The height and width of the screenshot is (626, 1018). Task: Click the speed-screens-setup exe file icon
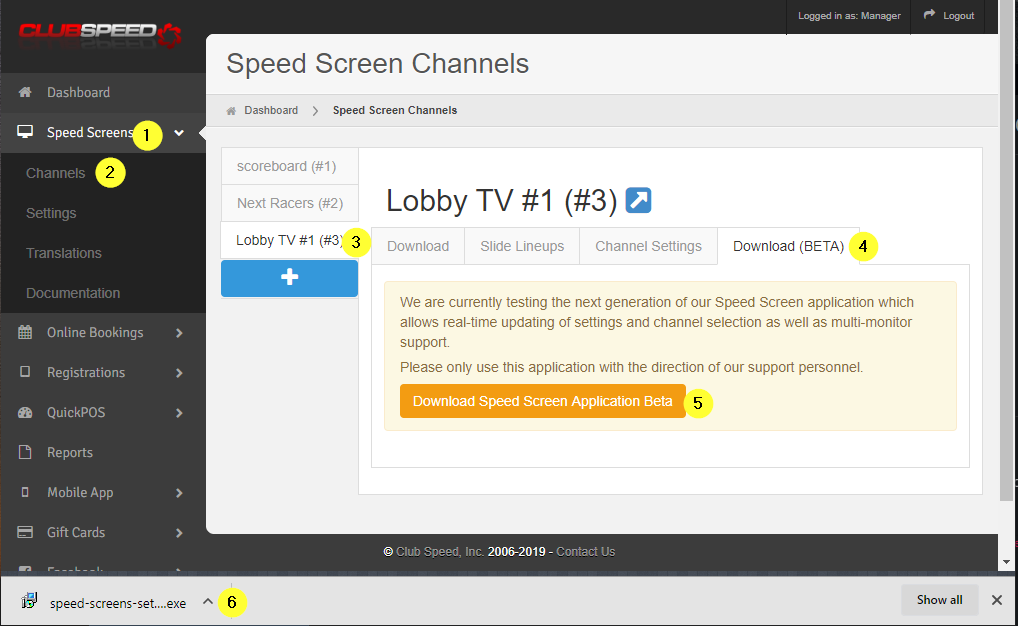29,601
